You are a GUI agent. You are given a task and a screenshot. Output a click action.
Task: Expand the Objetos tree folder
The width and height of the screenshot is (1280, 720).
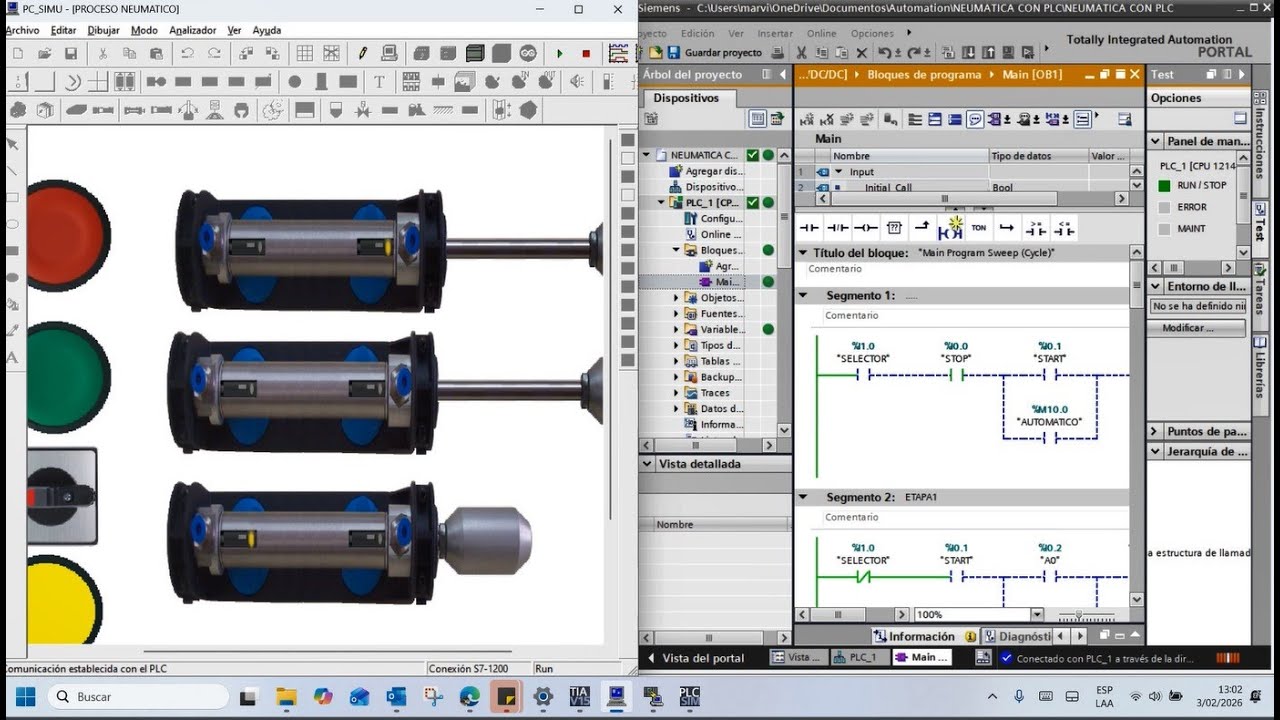tap(676, 298)
